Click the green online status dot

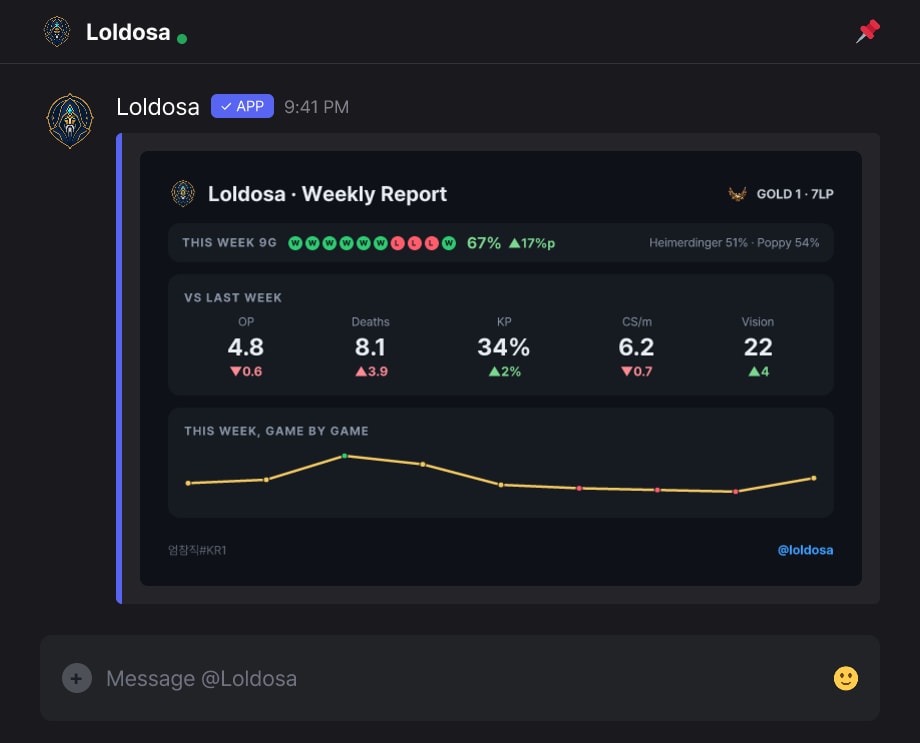pos(182,39)
